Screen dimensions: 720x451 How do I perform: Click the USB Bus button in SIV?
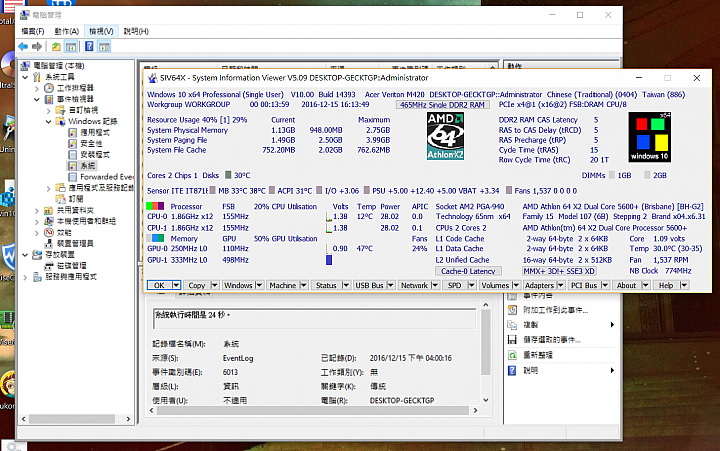pos(370,285)
